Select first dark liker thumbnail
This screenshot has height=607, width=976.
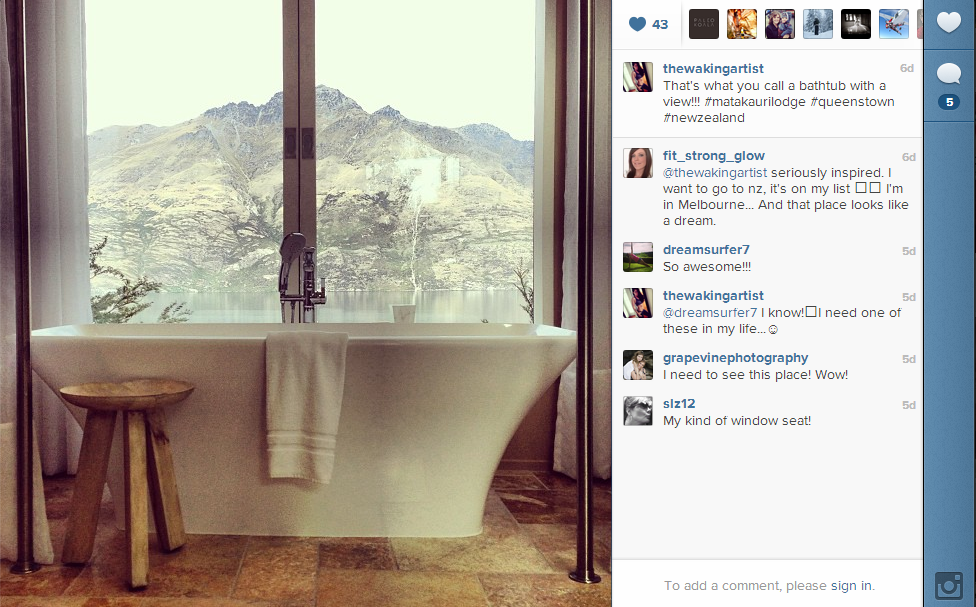(x=704, y=24)
